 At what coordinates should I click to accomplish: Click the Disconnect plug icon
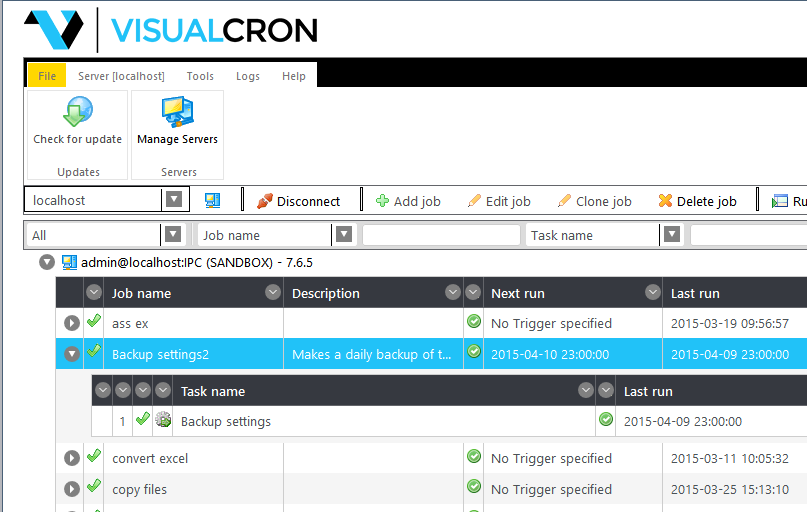point(265,201)
